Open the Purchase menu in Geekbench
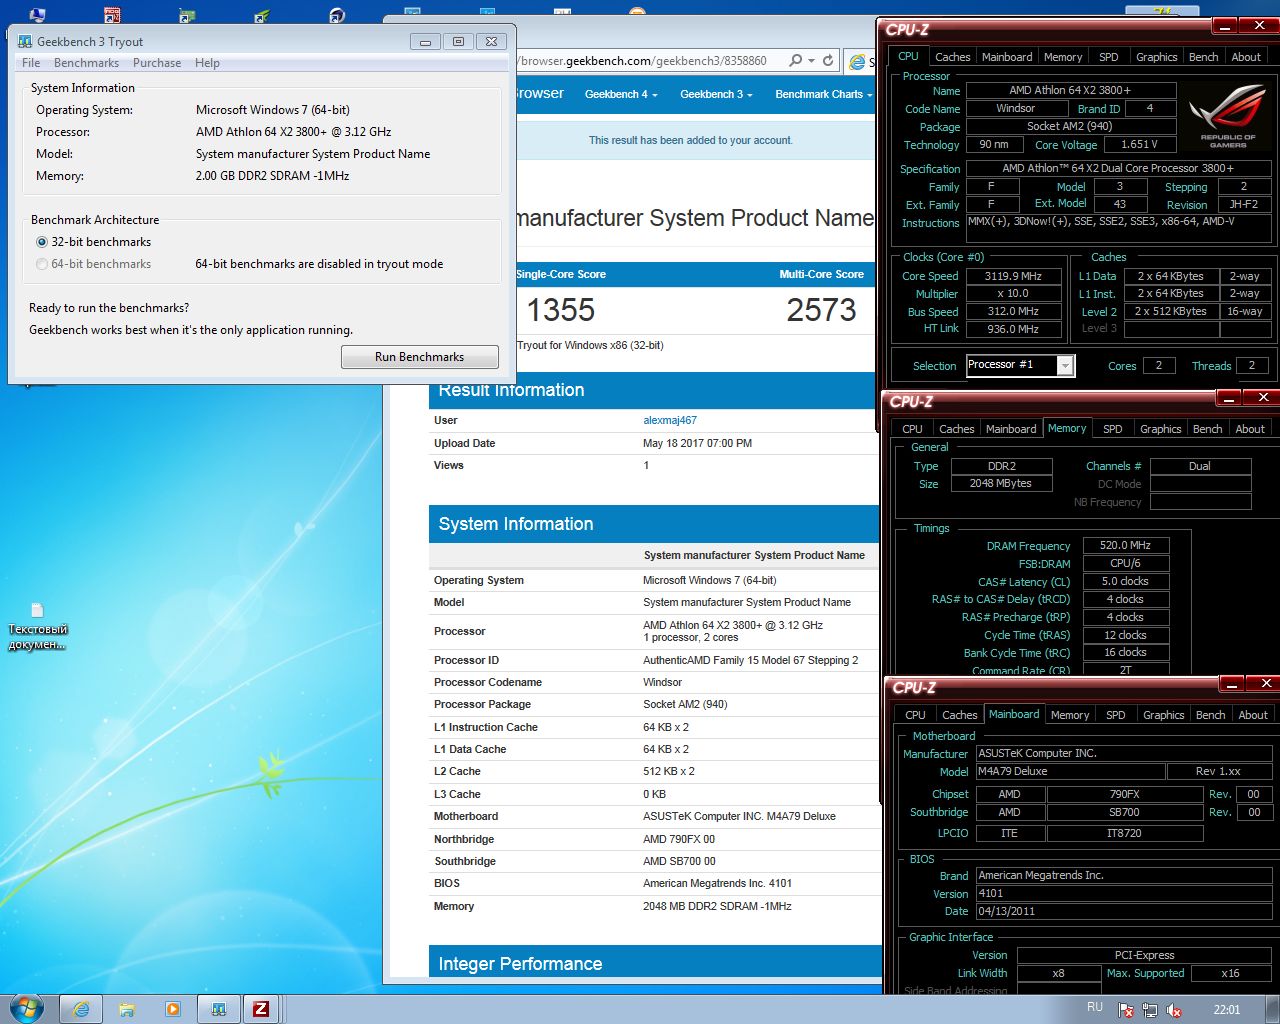Screen dimensions: 1280x1024 [157, 63]
